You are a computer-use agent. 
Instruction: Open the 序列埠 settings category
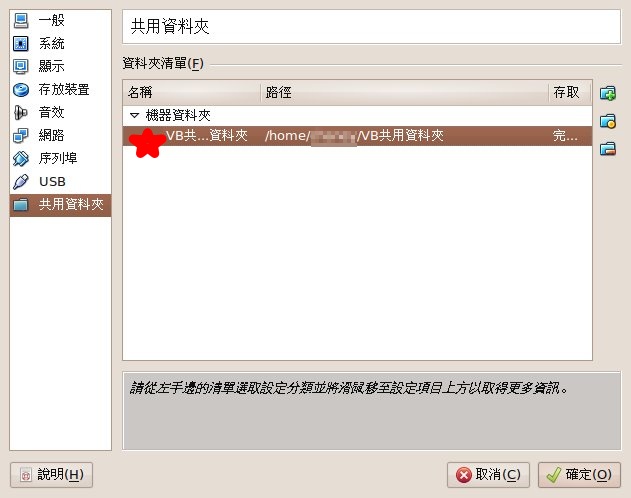click(x=60, y=158)
